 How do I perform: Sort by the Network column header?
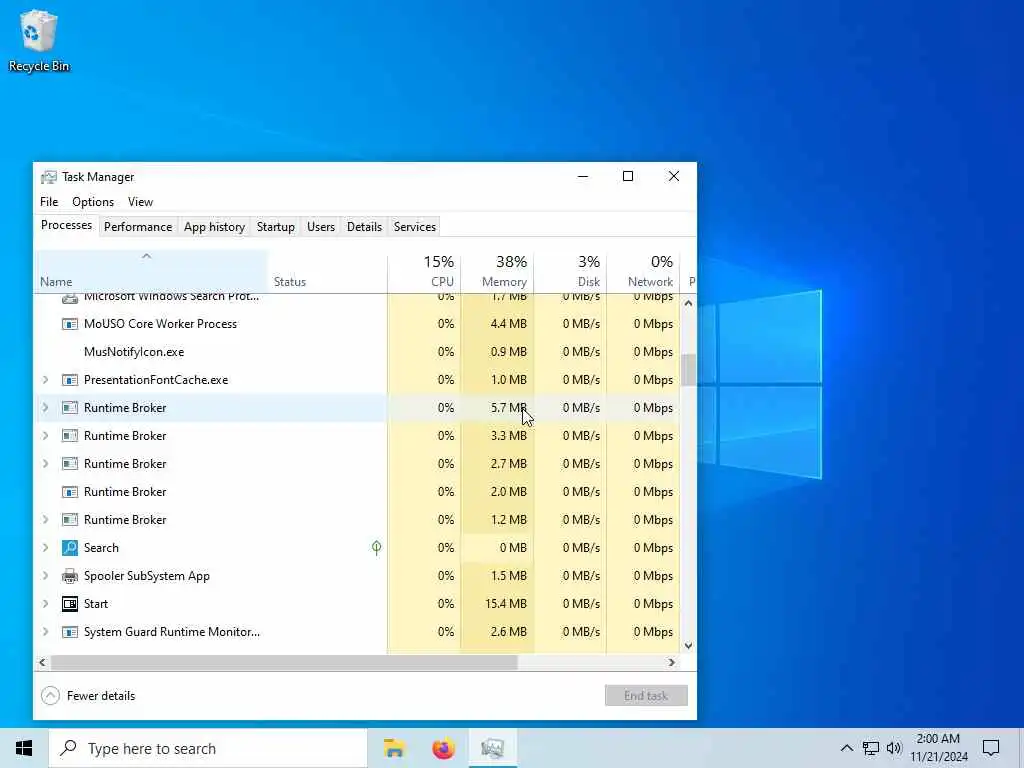pos(643,272)
